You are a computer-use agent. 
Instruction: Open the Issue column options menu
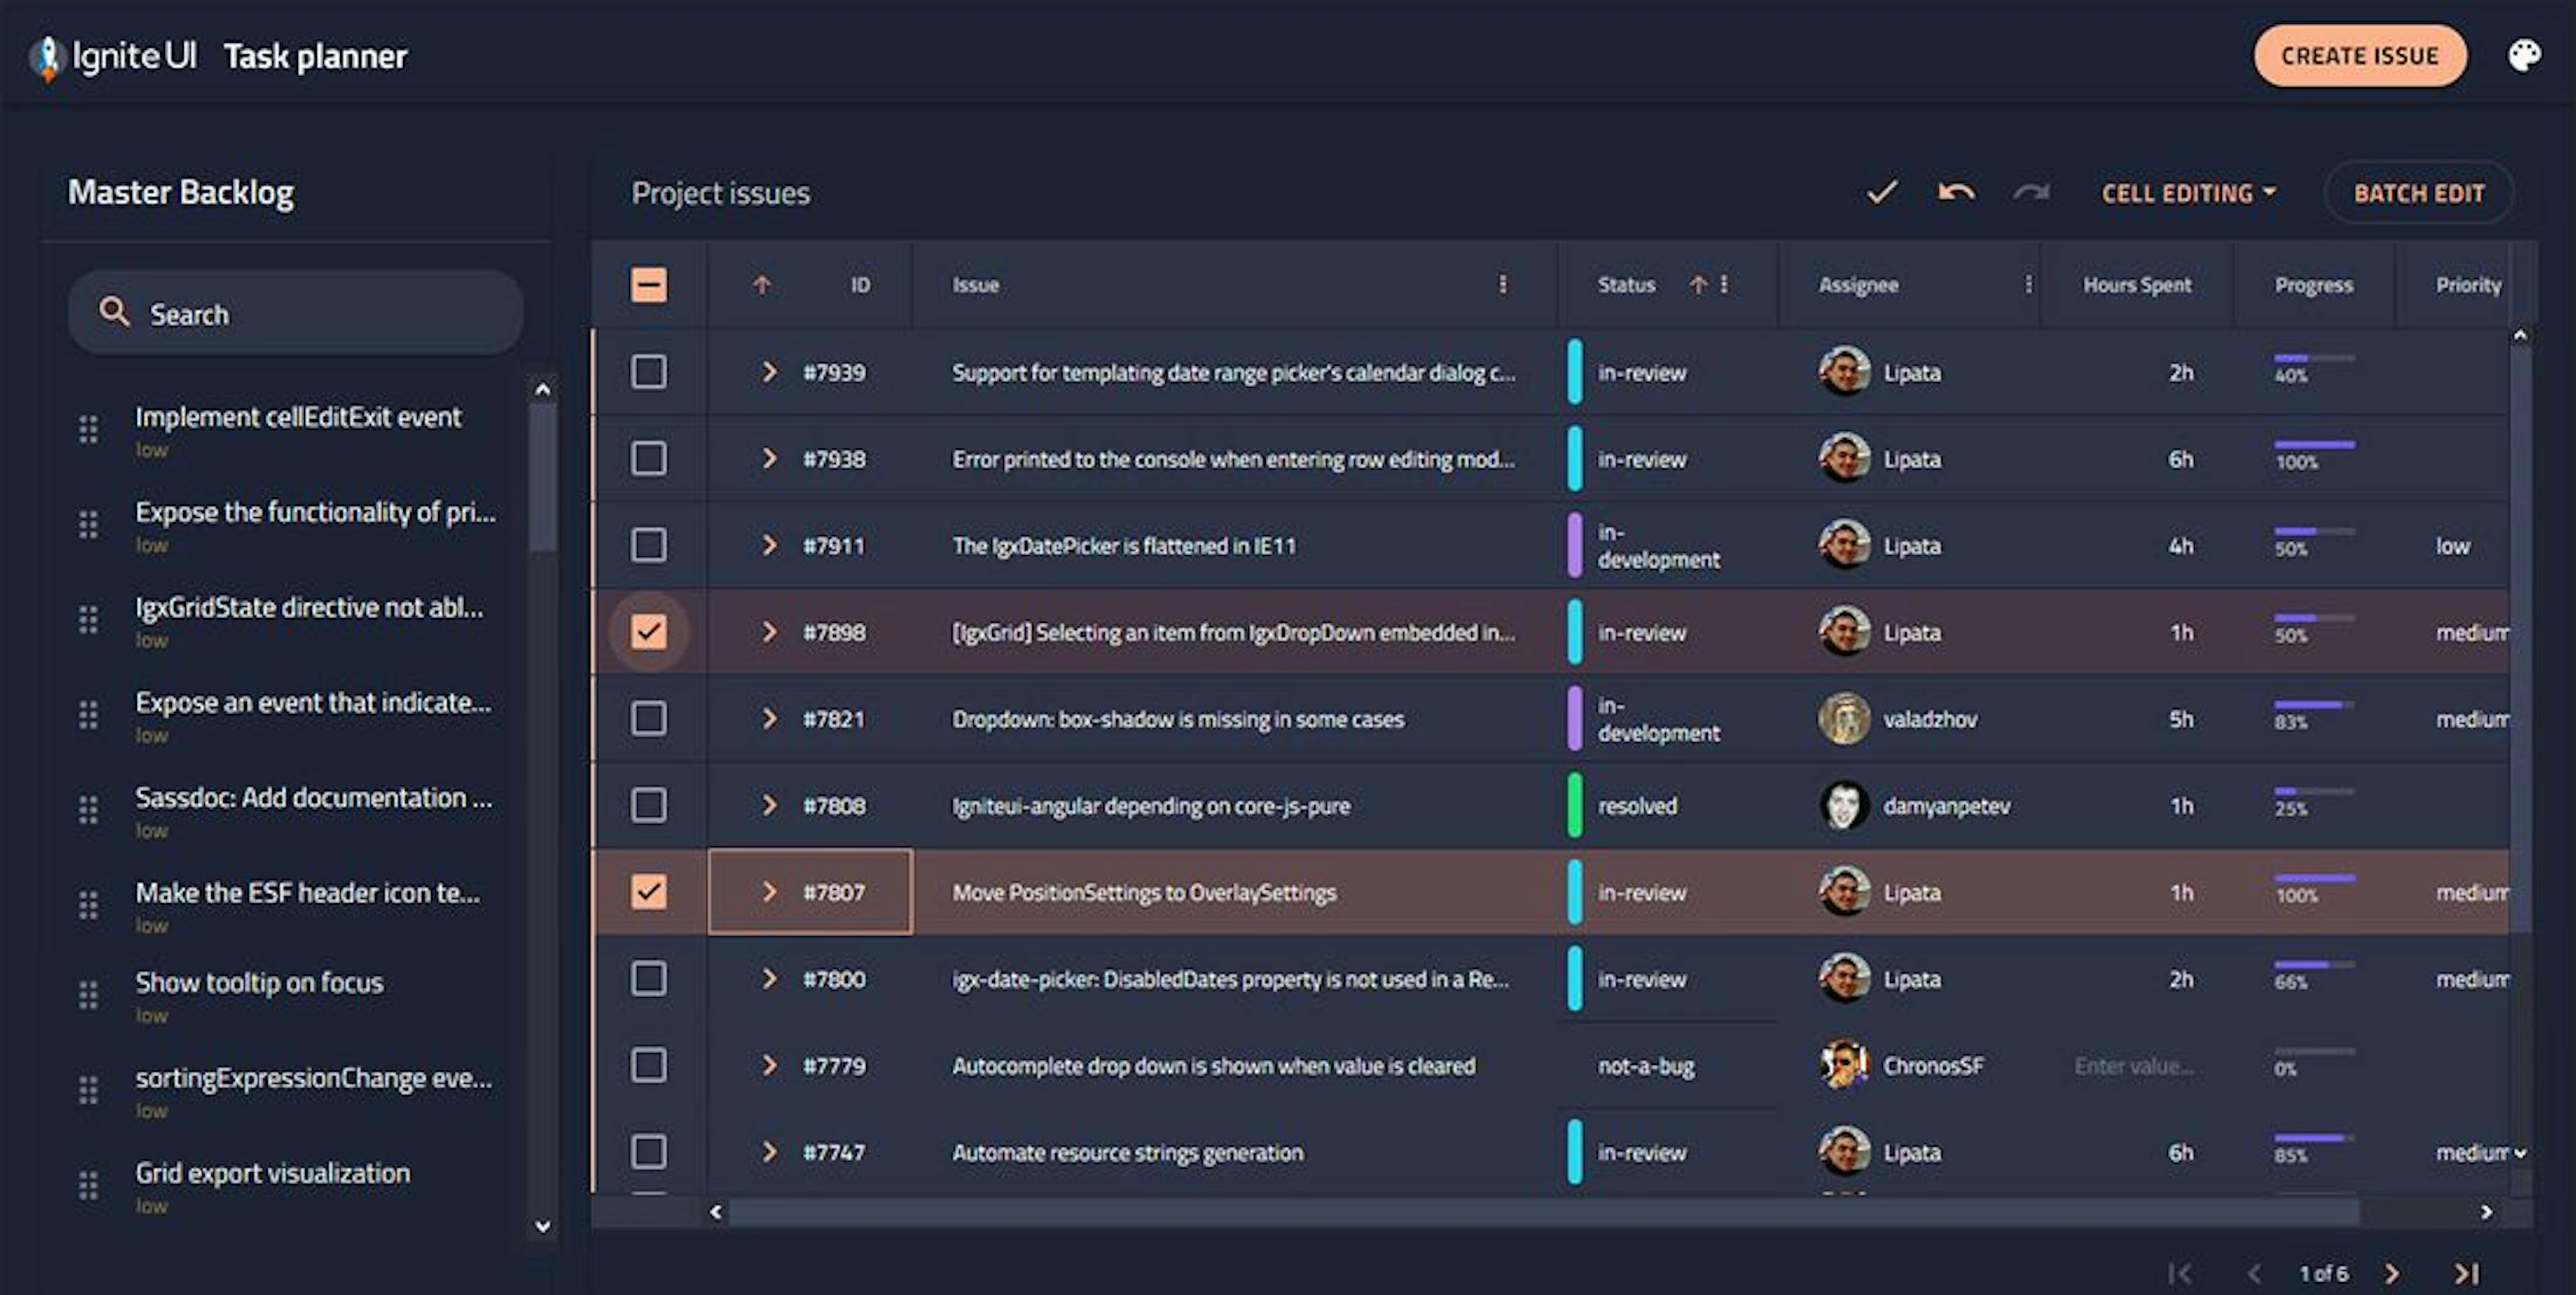click(1504, 285)
